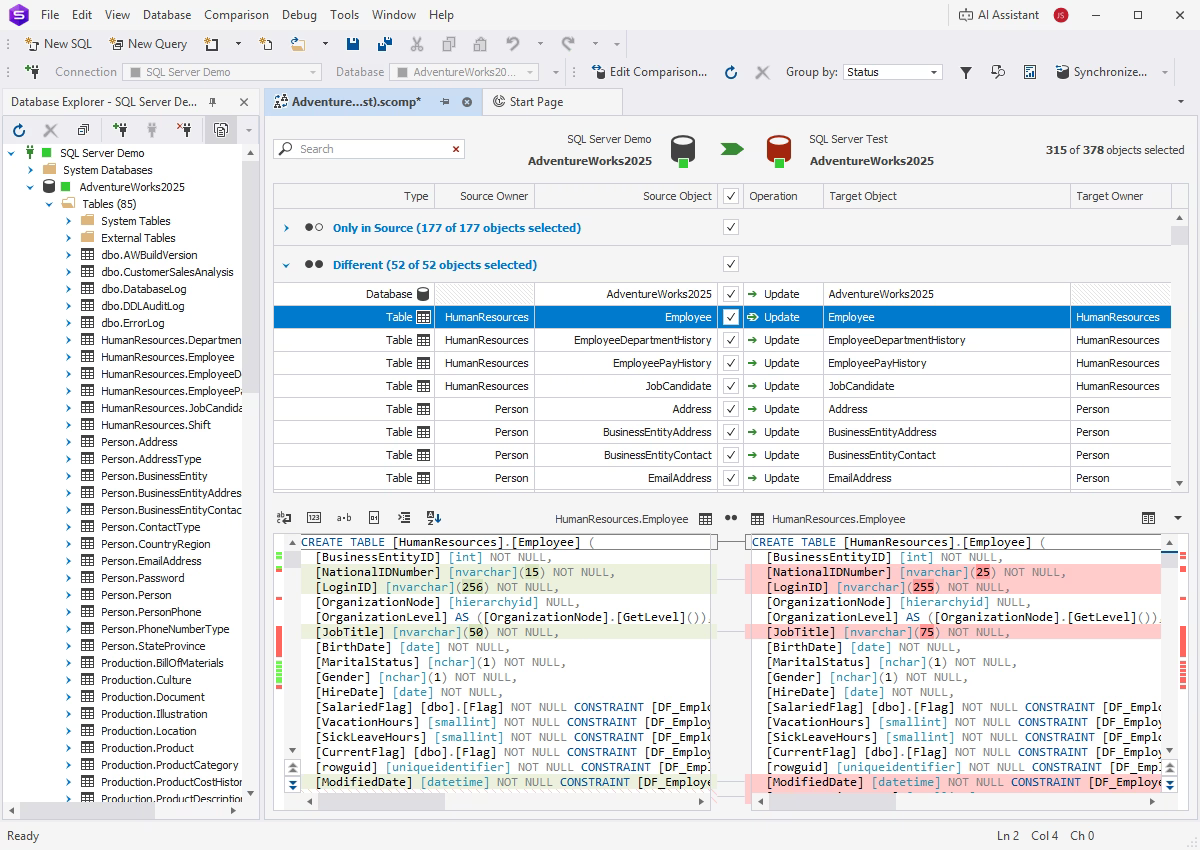The image size is (1200, 850).
Task: Uncheck the JobCandidate row checkbox
Action: tap(731, 386)
